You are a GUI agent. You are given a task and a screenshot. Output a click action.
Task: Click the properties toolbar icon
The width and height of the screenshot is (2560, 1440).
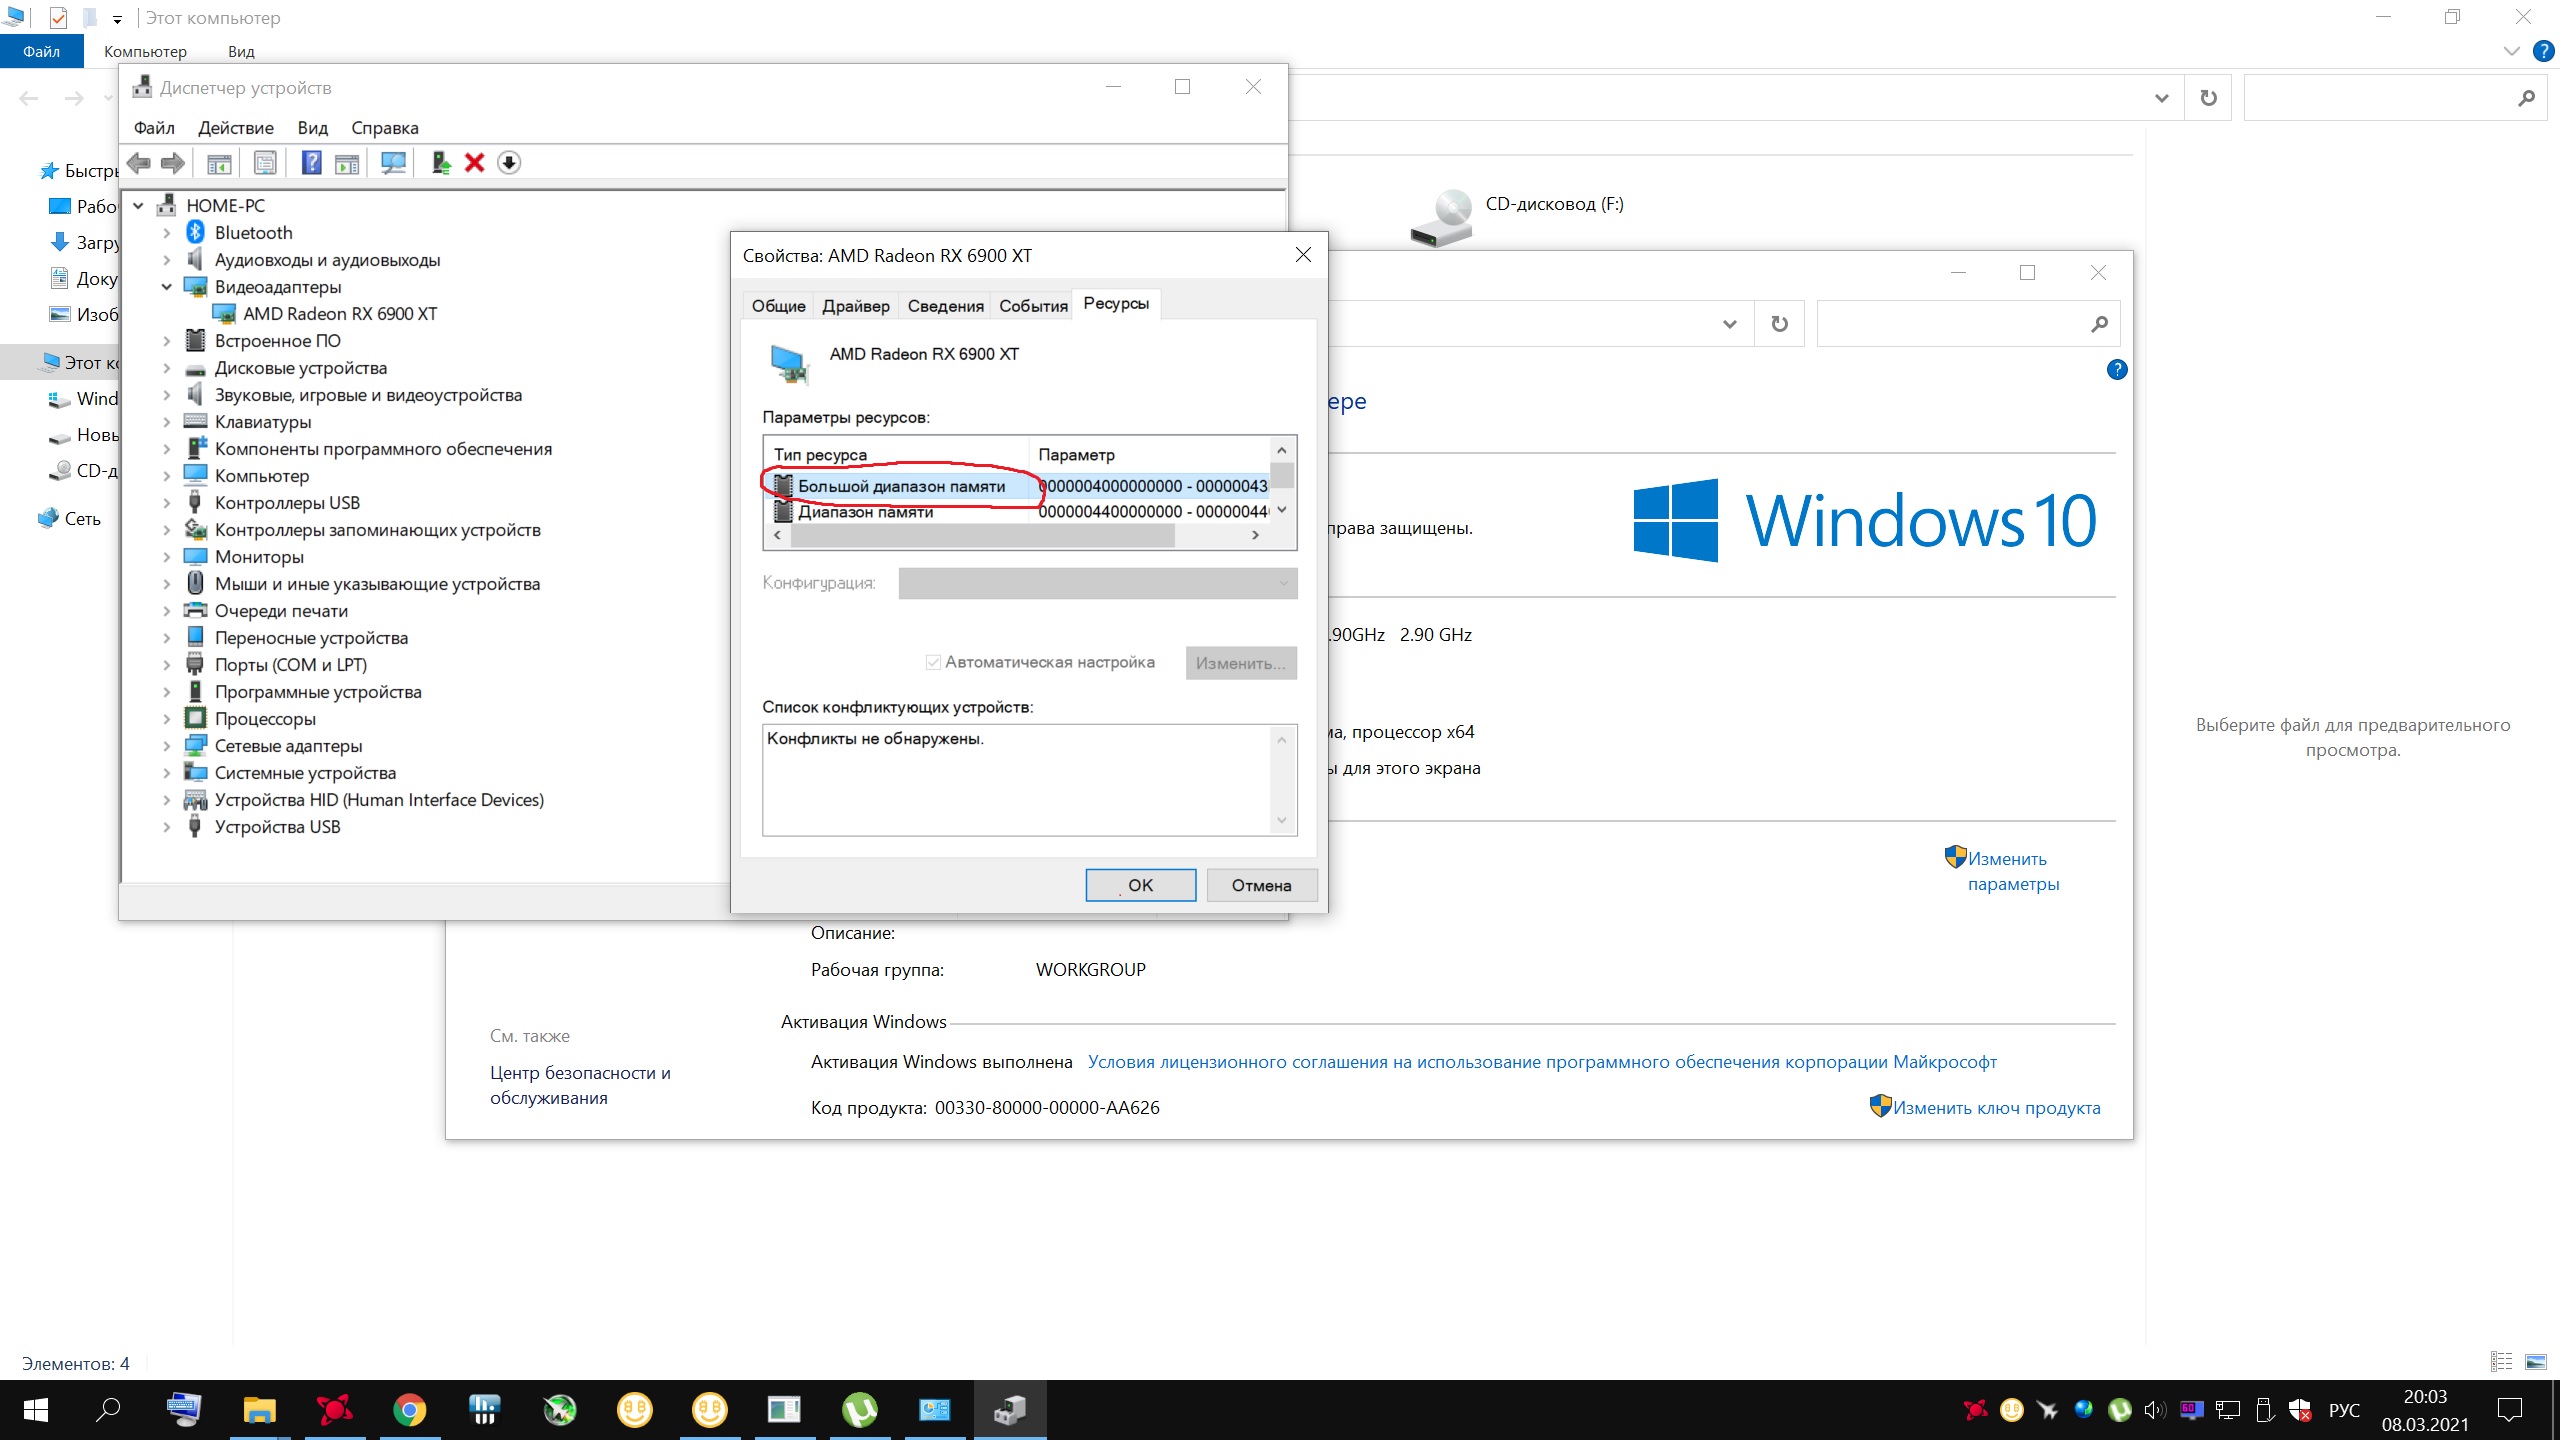click(x=265, y=163)
